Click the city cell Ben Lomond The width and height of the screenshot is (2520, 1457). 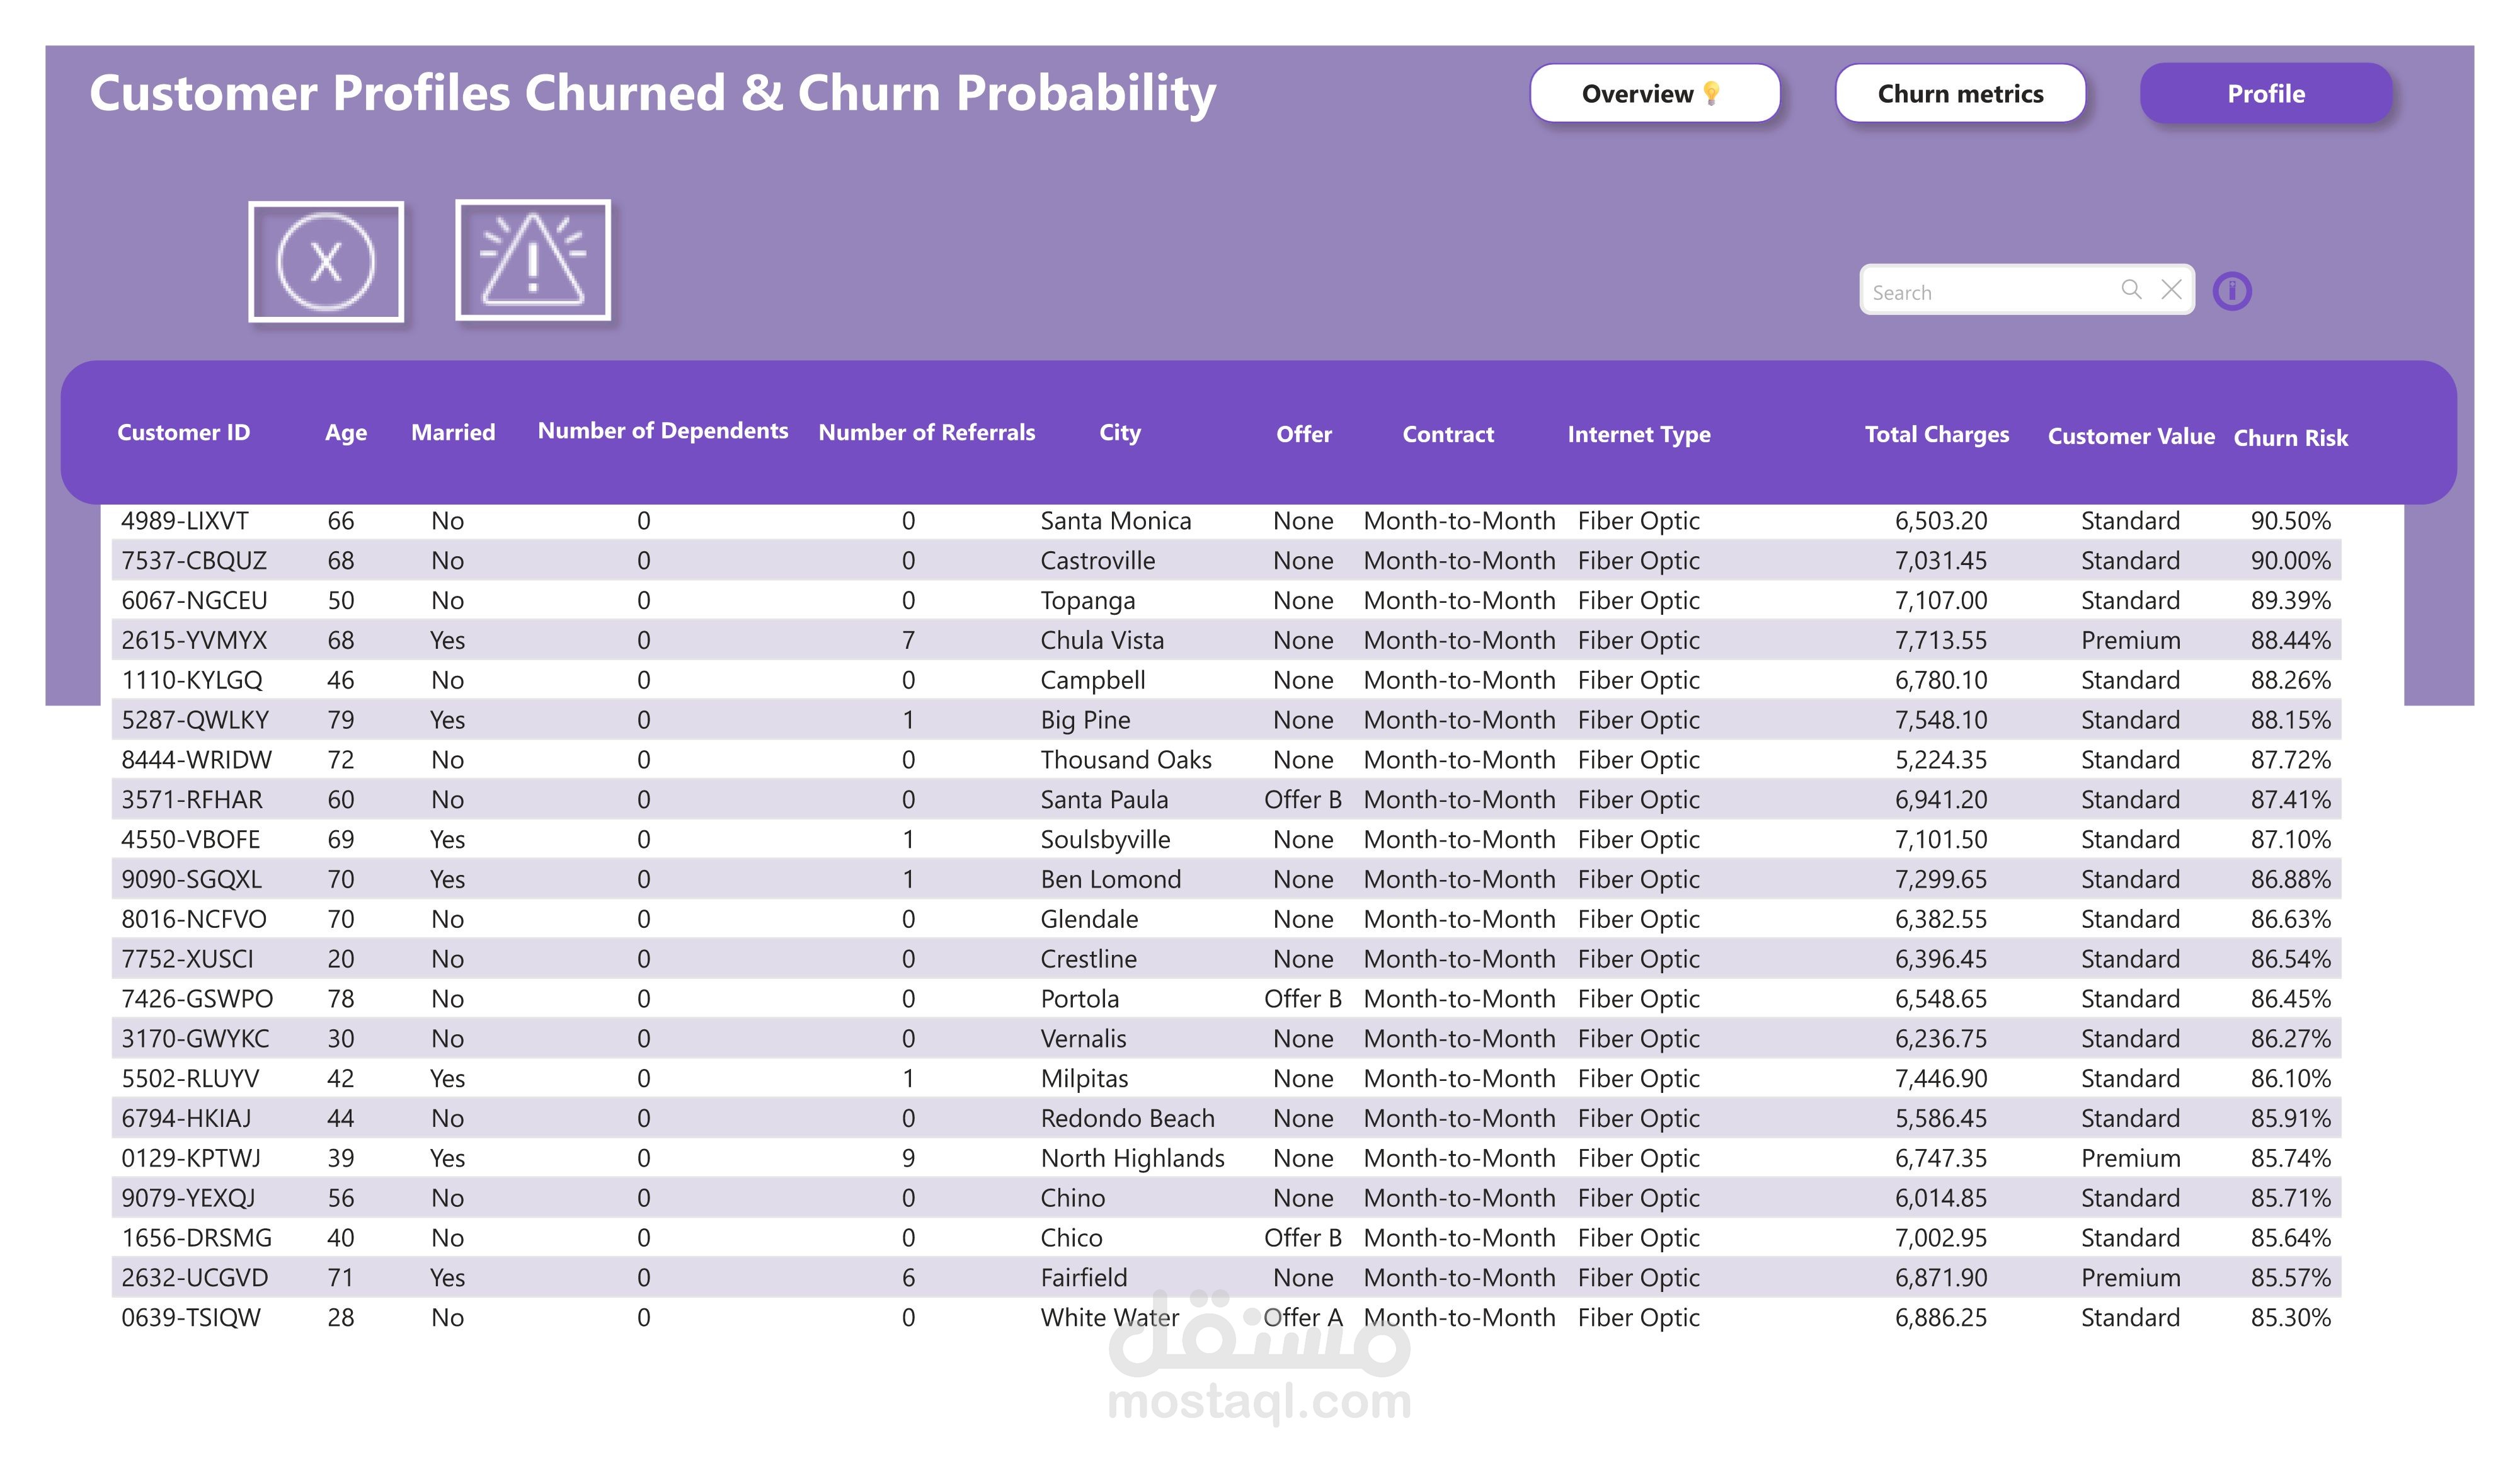click(1111, 880)
